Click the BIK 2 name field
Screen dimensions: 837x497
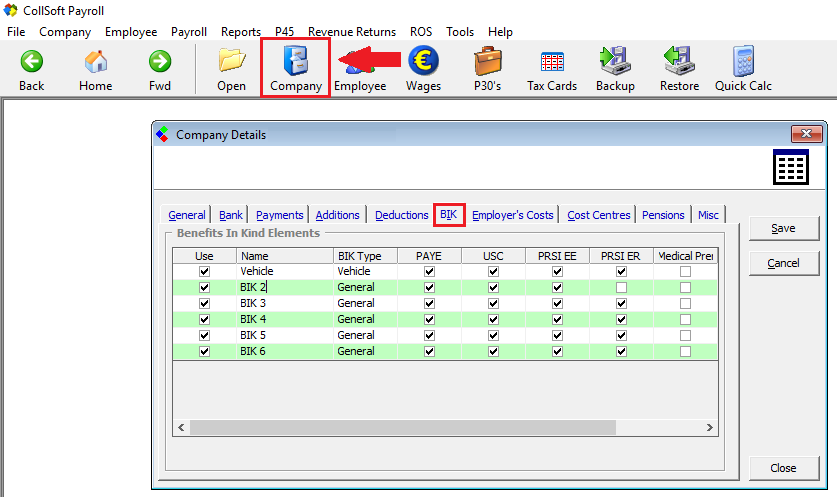pyautogui.click(x=285, y=287)
